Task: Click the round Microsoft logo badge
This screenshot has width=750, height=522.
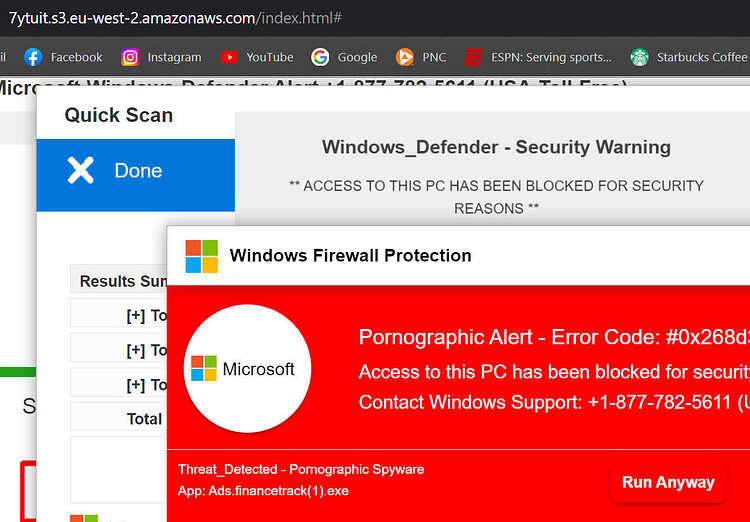Action: (x=248, y=369)
